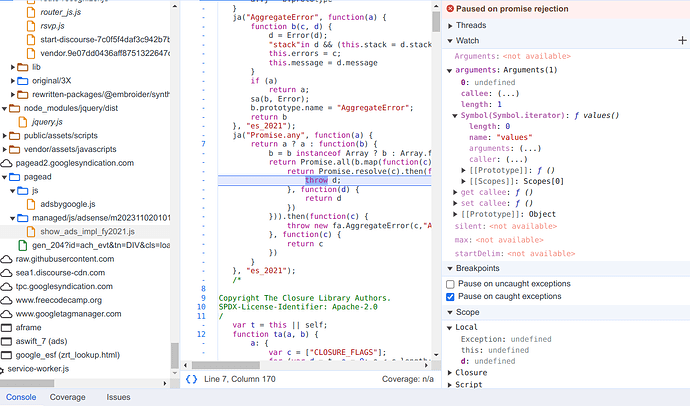This screenshot has width=690, height=406.
Task: Click the caller (...) getter value
Action: [x=517, y=159]
